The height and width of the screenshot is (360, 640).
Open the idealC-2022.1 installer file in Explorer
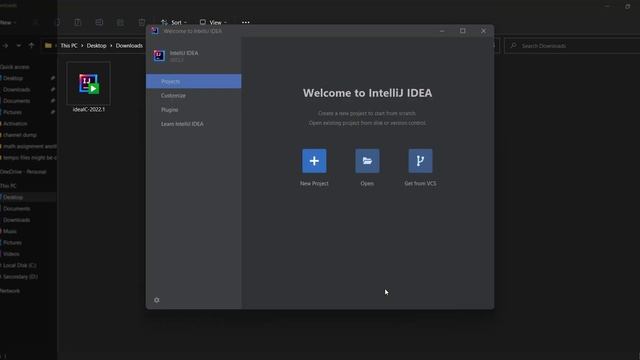89,88
